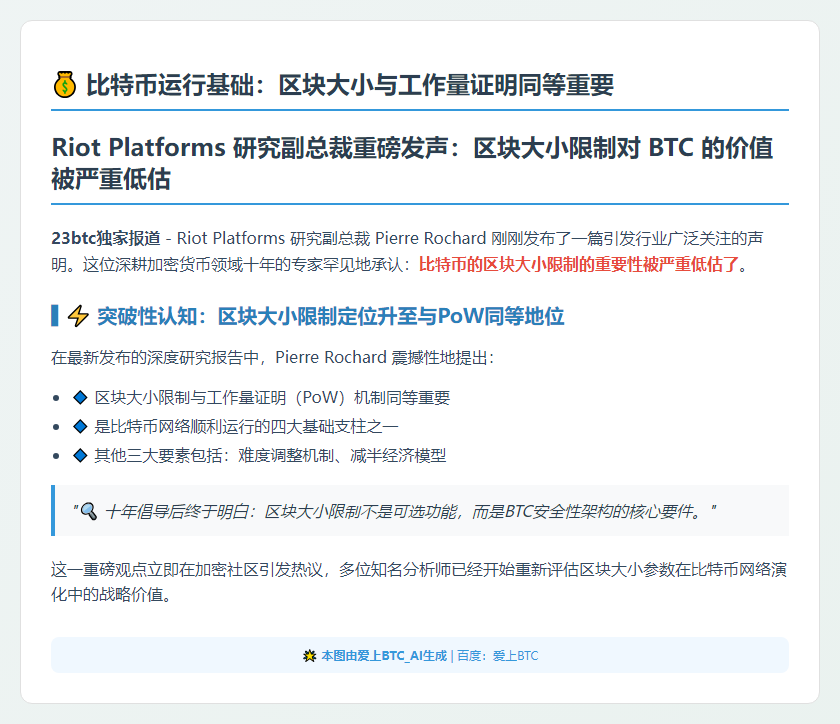840x724 pixels.
Task: Click bullet text 是比特币网络顺利运行的四大基础支柱之一
Action: 246,427
